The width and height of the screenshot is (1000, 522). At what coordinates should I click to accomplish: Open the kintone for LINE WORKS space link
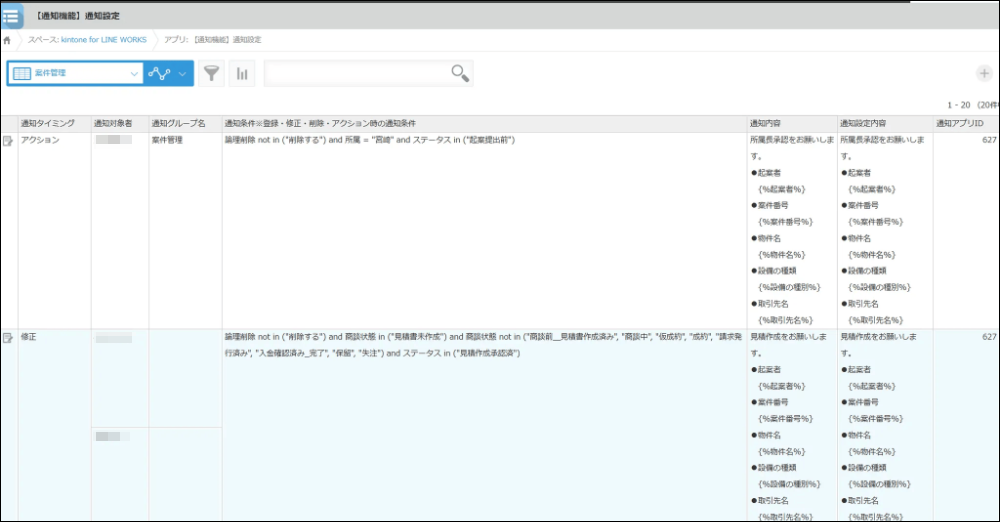pos(88,40)
